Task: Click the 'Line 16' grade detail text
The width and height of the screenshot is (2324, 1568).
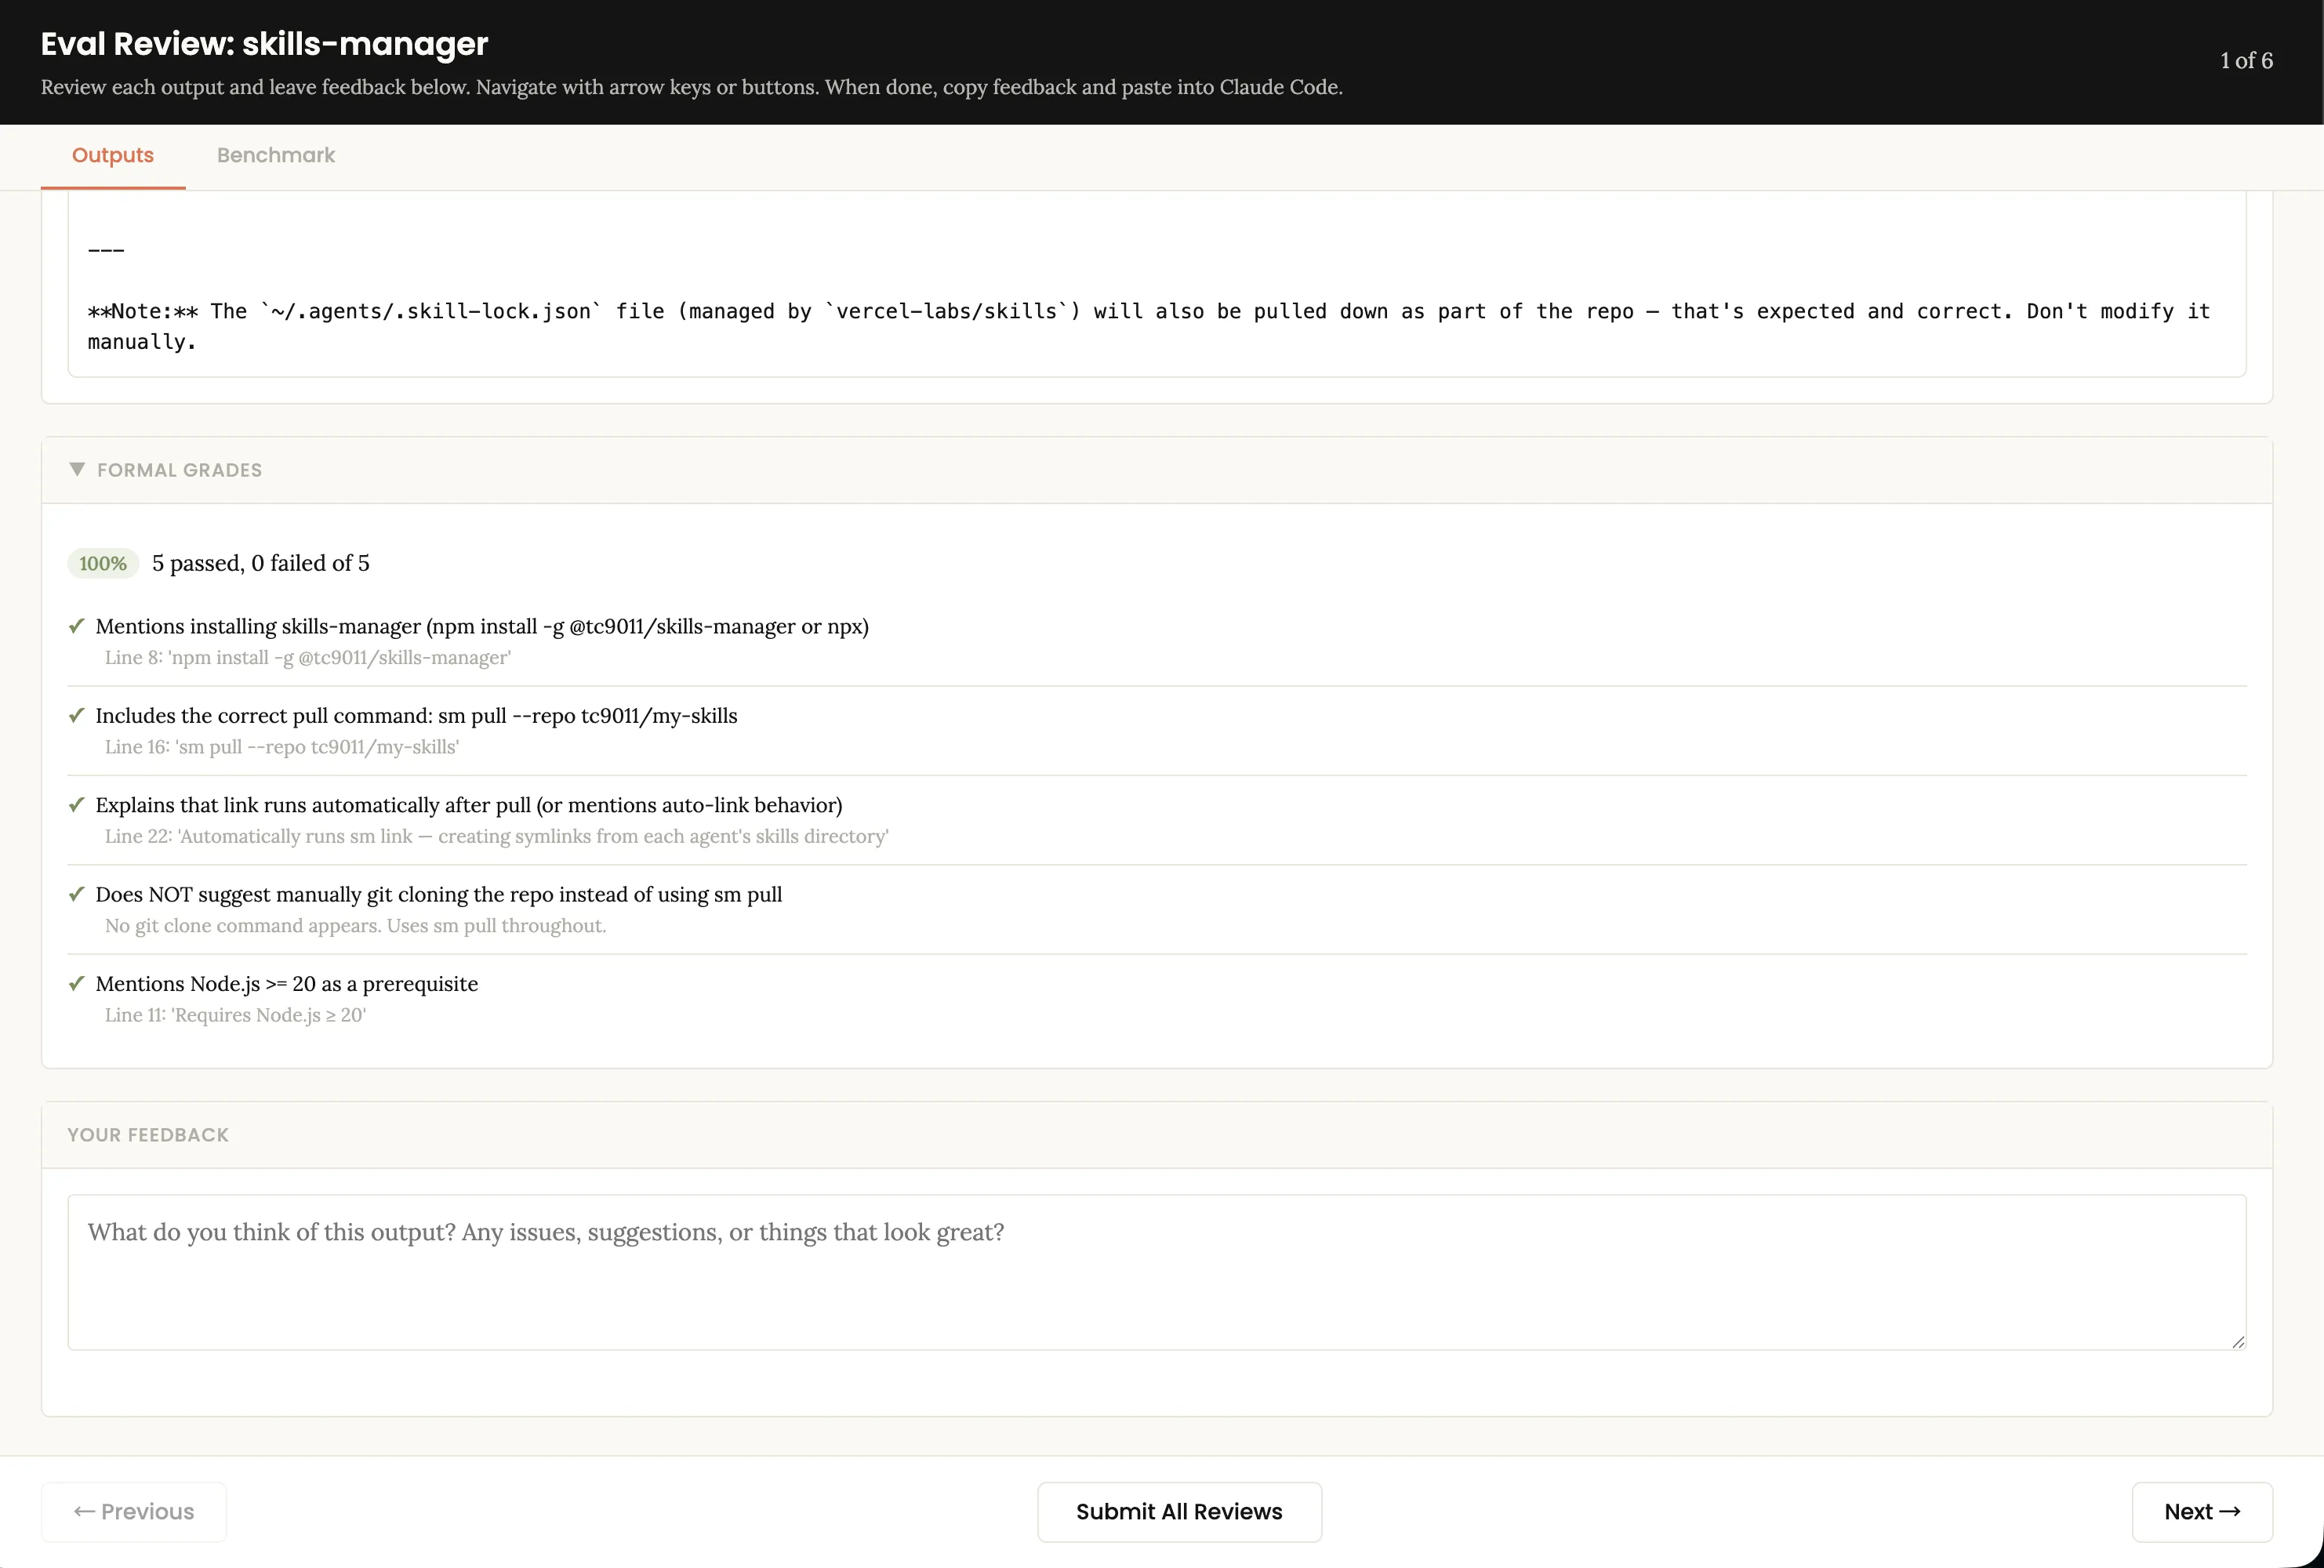Action: point(281,747)
